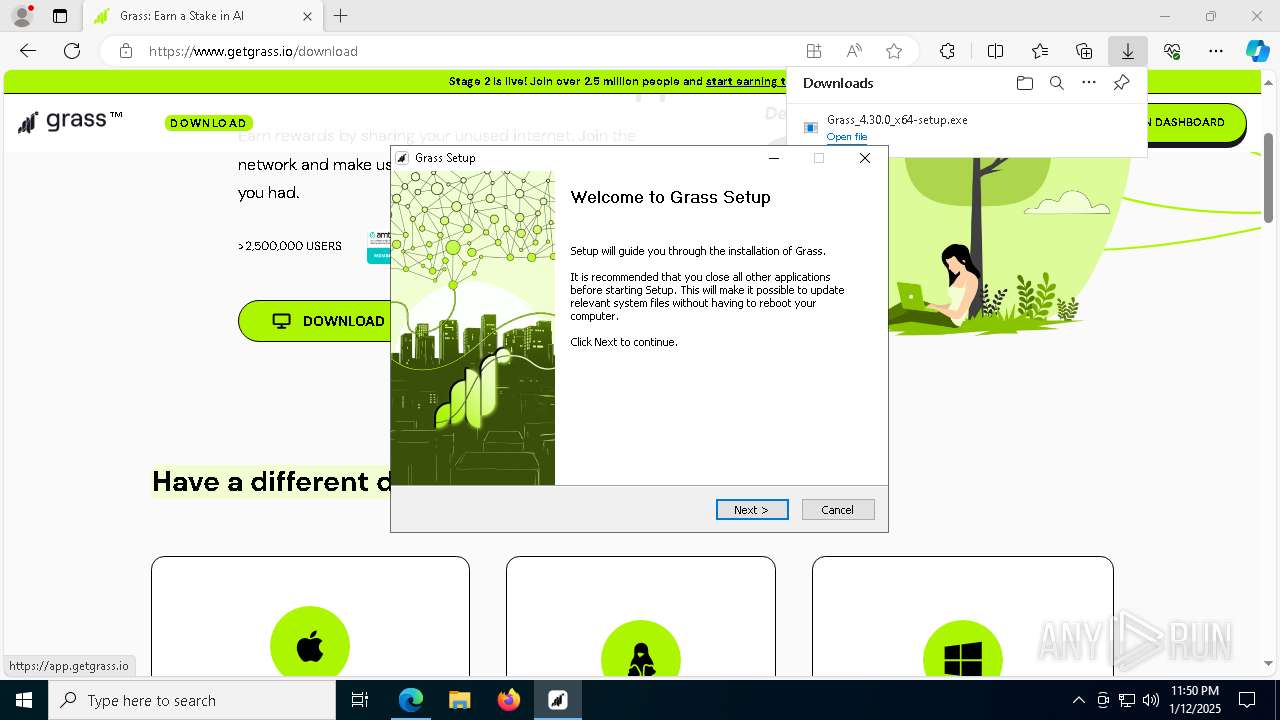Screen dimensions: 1280x720
Task: Open Microsoft Edge from taskbar
Action: pyautogui.click(x=411, y=700)
